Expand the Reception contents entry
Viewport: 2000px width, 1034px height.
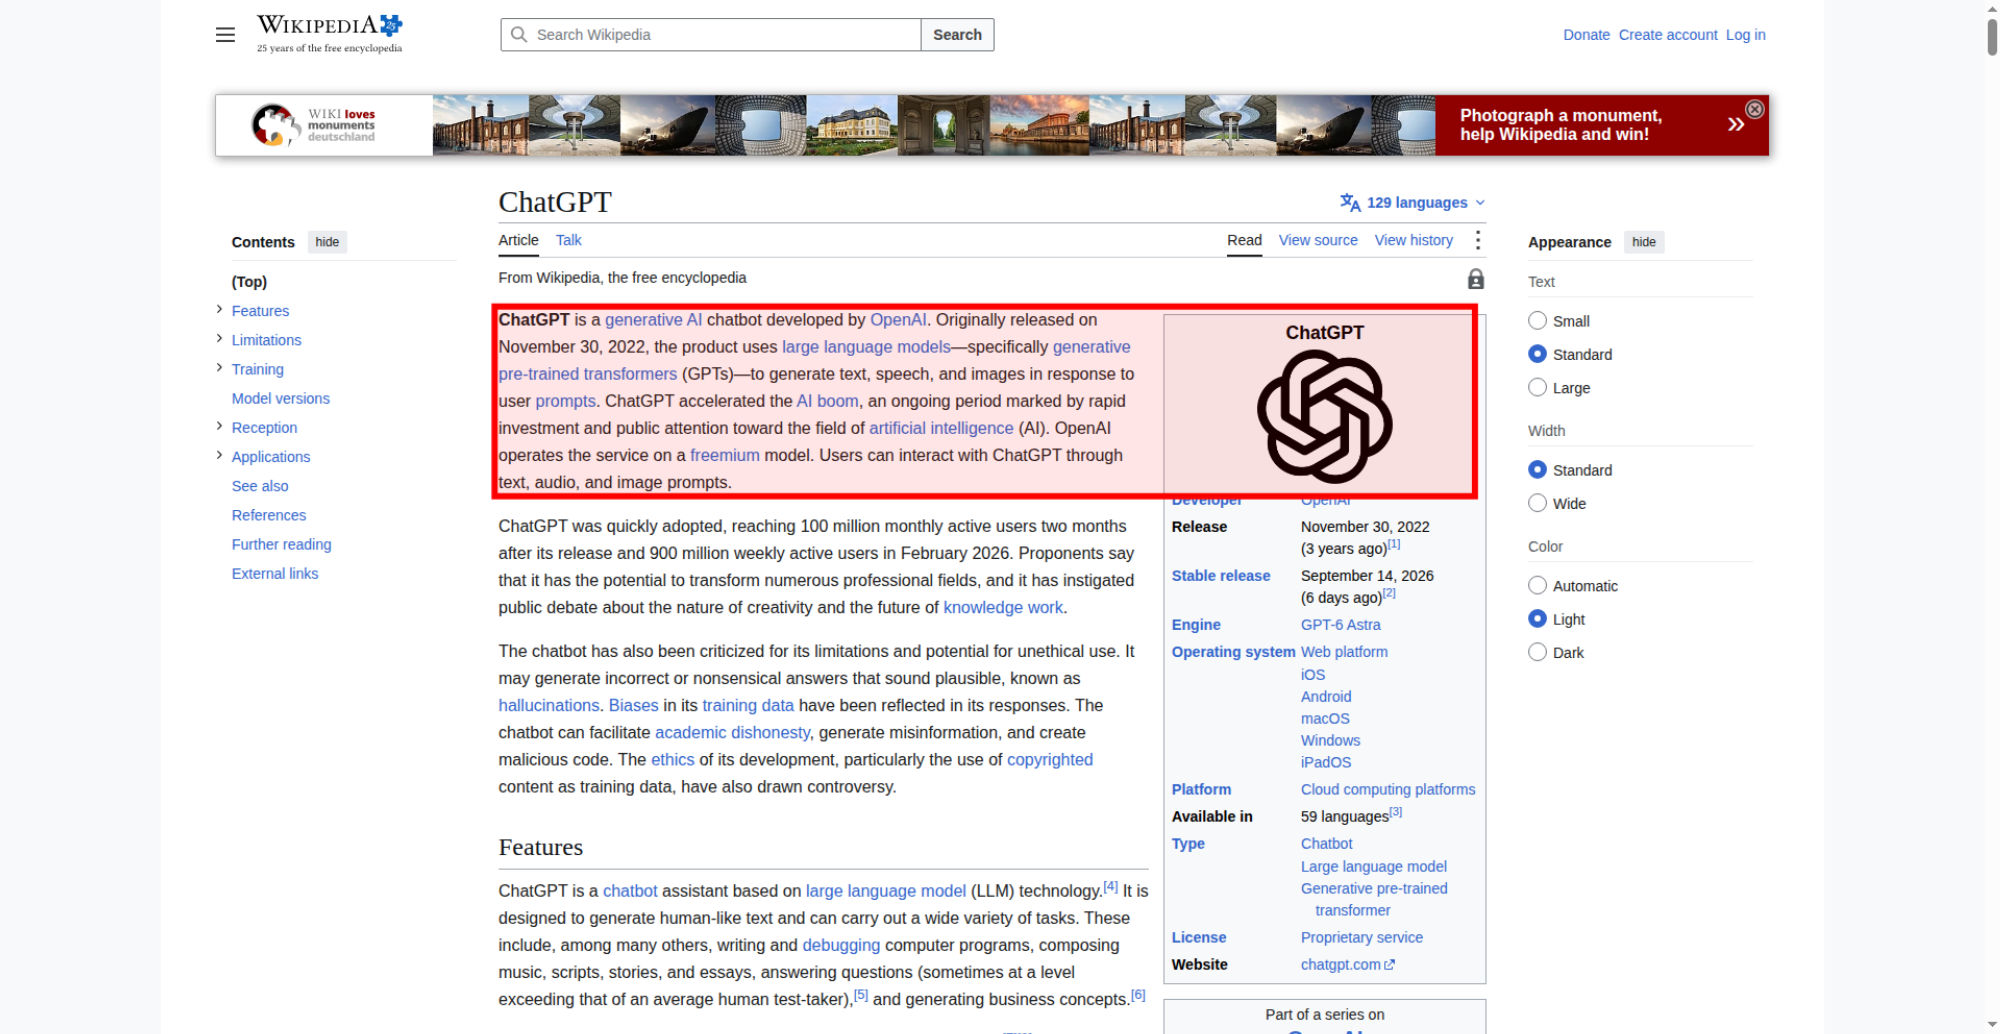click(x=219, y=426)
